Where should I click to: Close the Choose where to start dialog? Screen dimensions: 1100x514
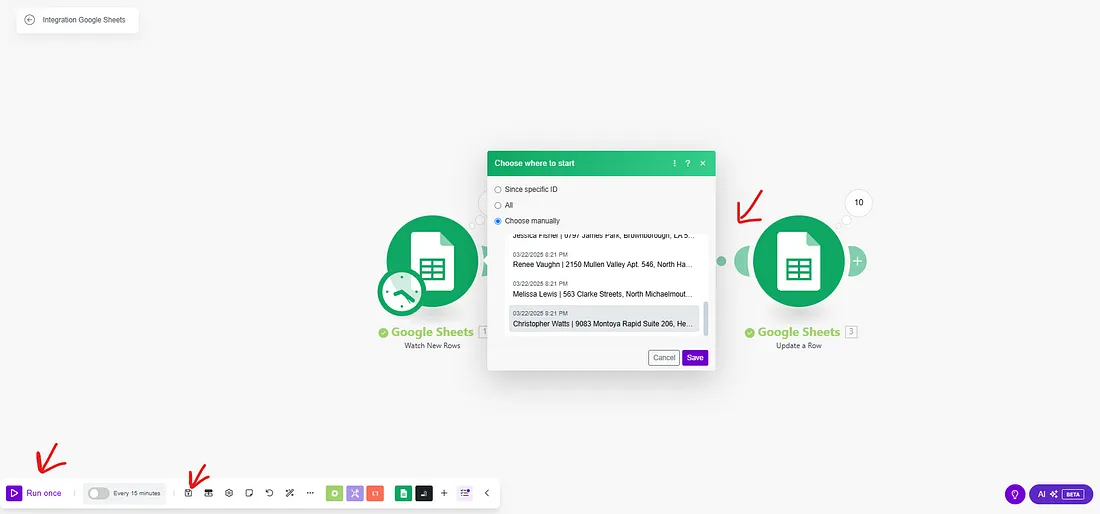(x=703, y=163)
